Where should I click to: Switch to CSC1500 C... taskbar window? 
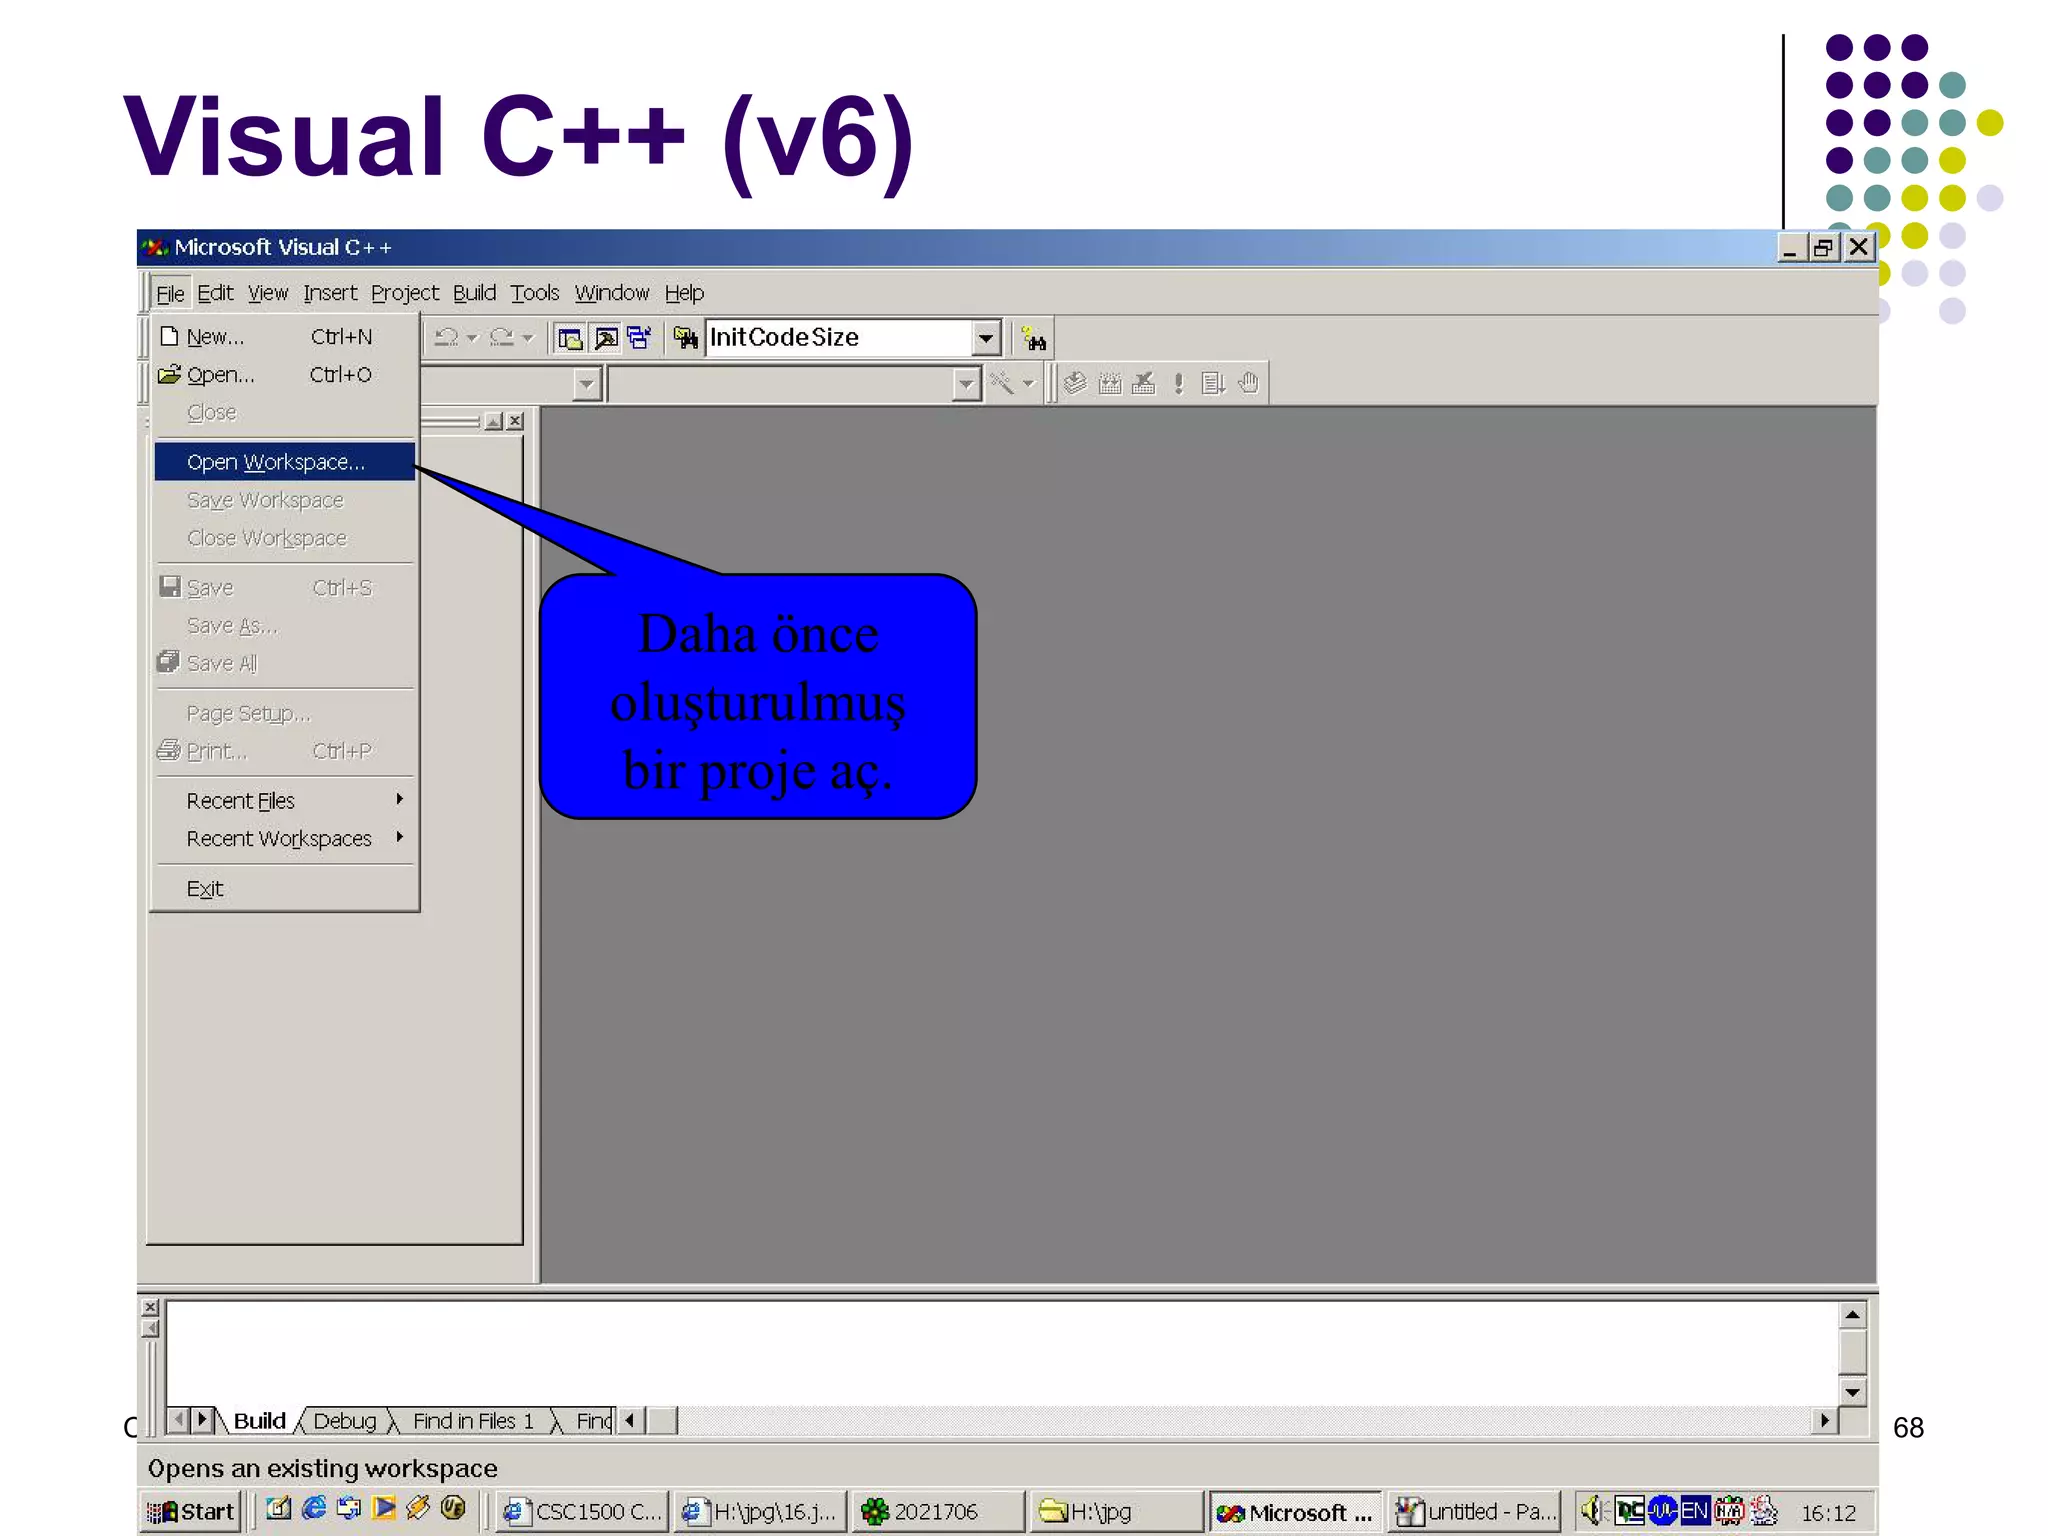pyautogui.click(x=582, y=1512)
